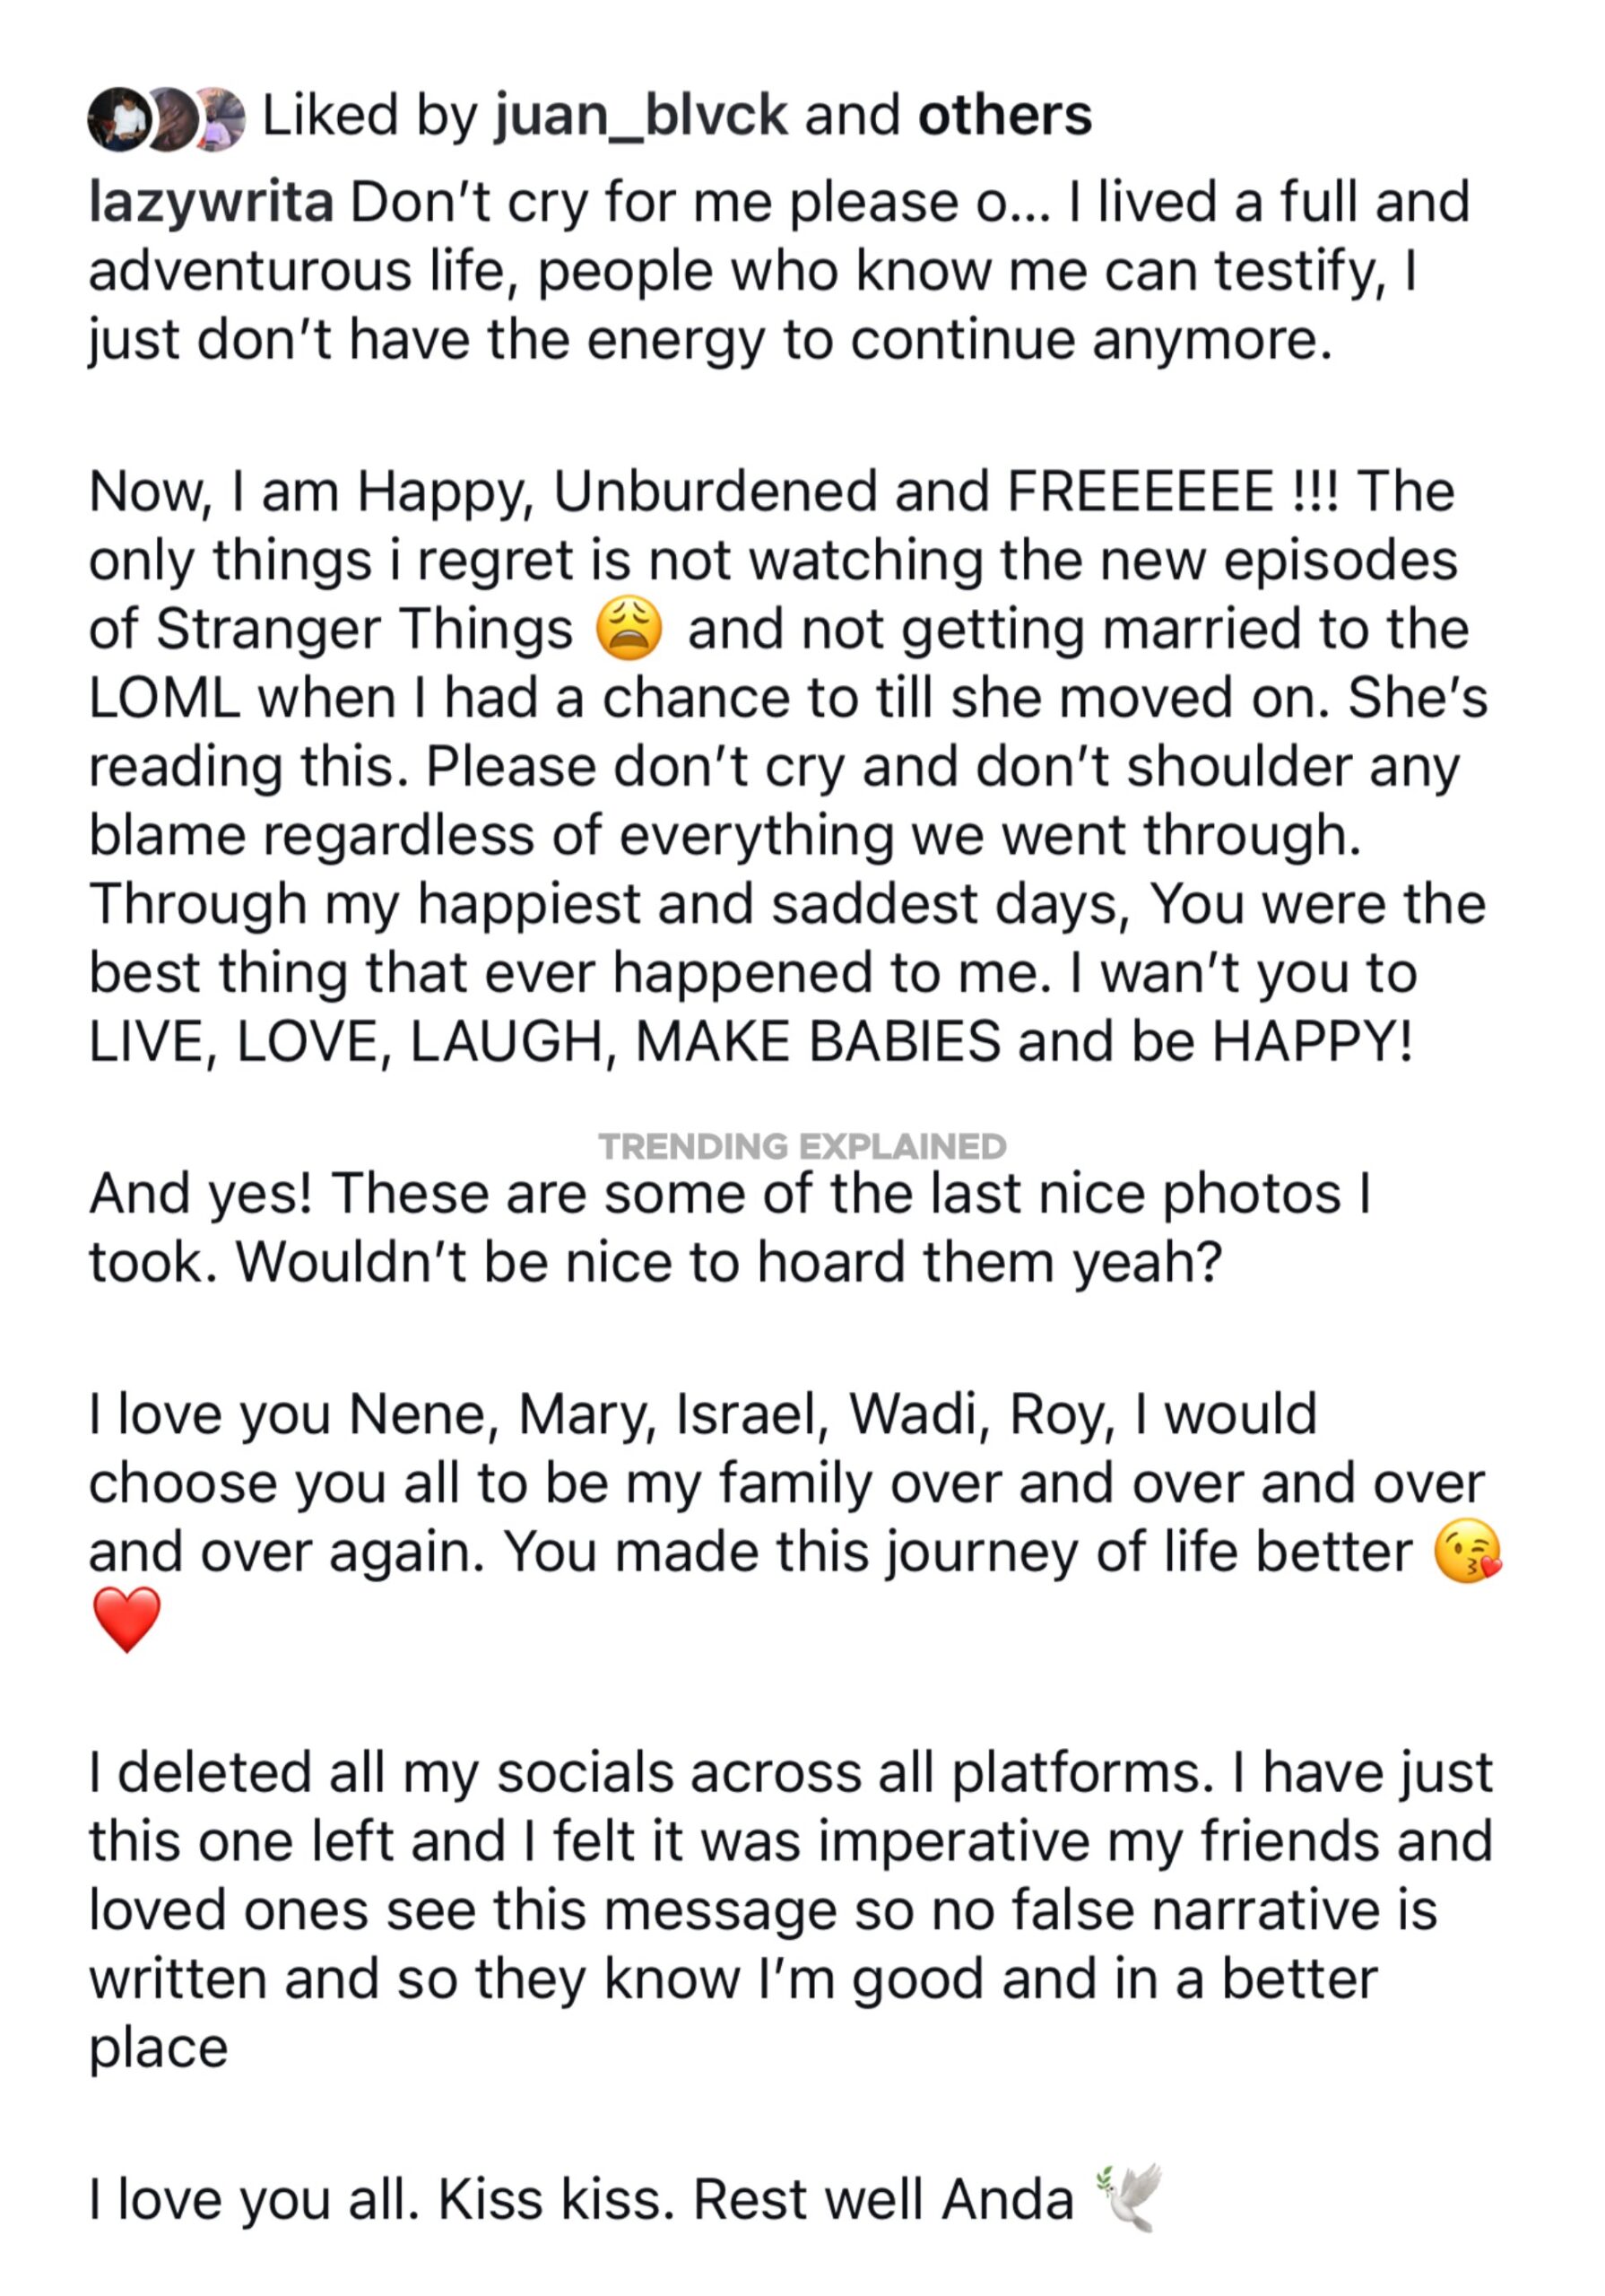Click the leftmost liker profile avatar
This screenshot has height=2296, width=1605.
pos(120,119)
